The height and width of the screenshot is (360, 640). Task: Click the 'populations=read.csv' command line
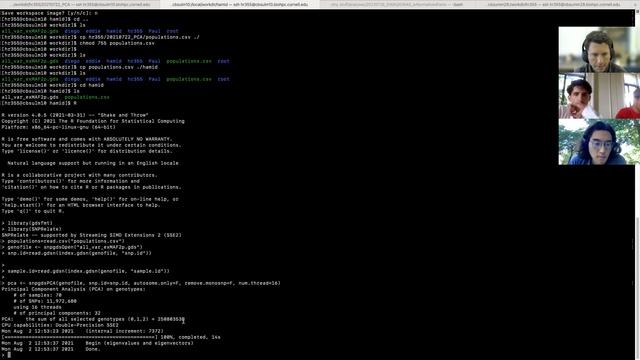[63, 241]
